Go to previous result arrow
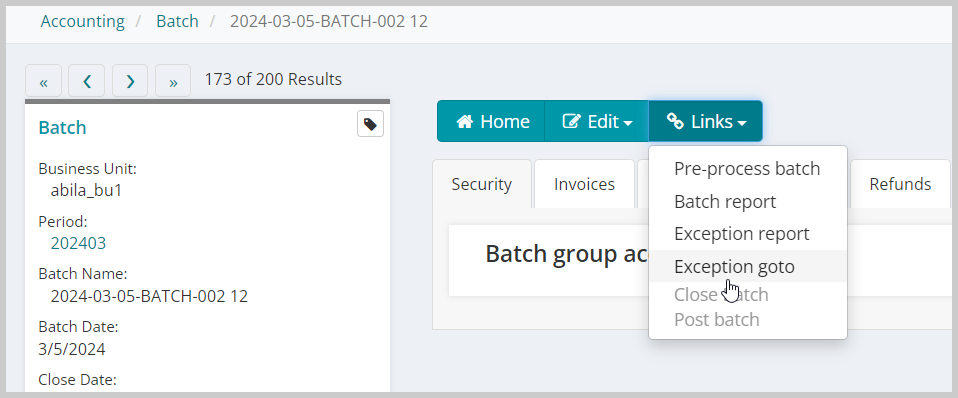 pos(86,81)
